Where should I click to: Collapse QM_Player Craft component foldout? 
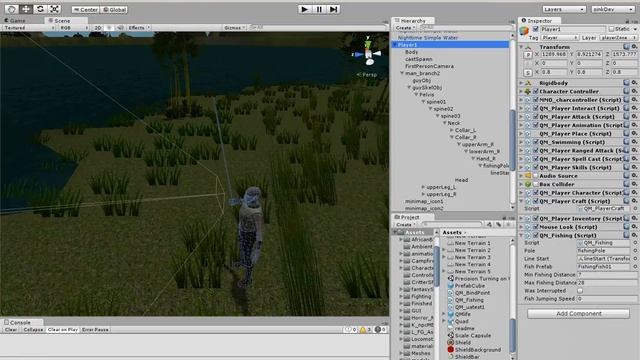(x=521, y=201)
